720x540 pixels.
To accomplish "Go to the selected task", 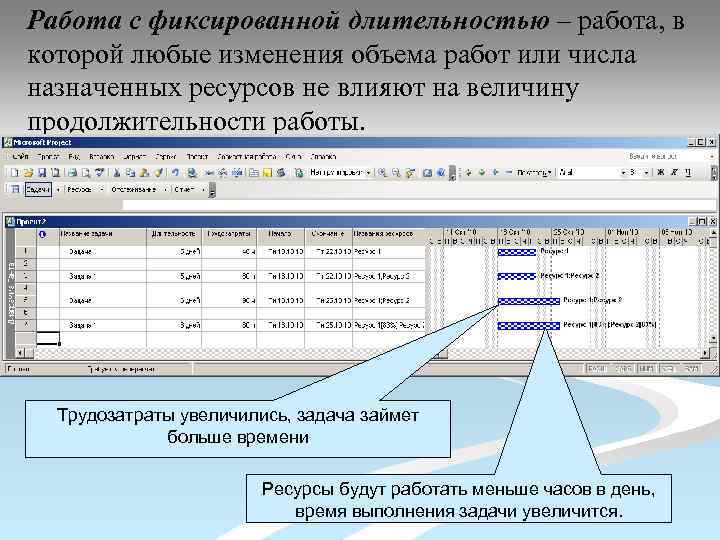I will (x=411, y=173).
